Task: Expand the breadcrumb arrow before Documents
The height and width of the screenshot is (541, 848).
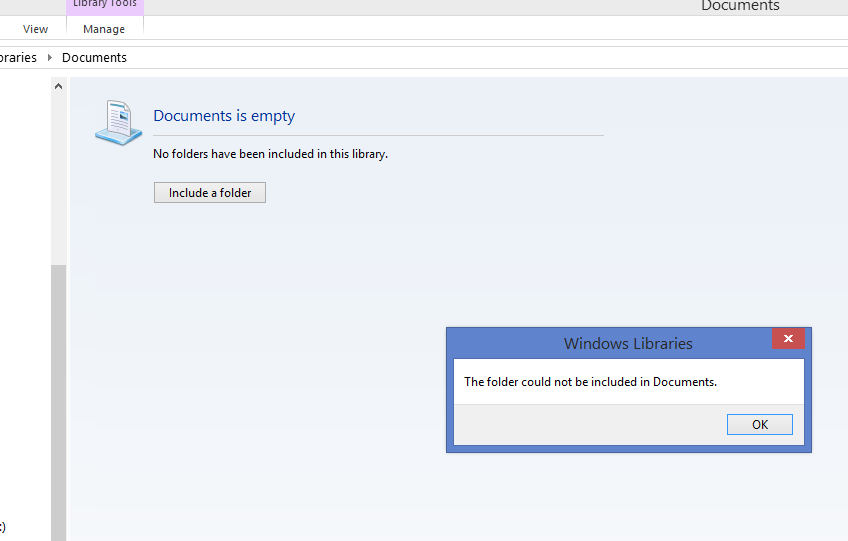Action: tap(50, 58)
